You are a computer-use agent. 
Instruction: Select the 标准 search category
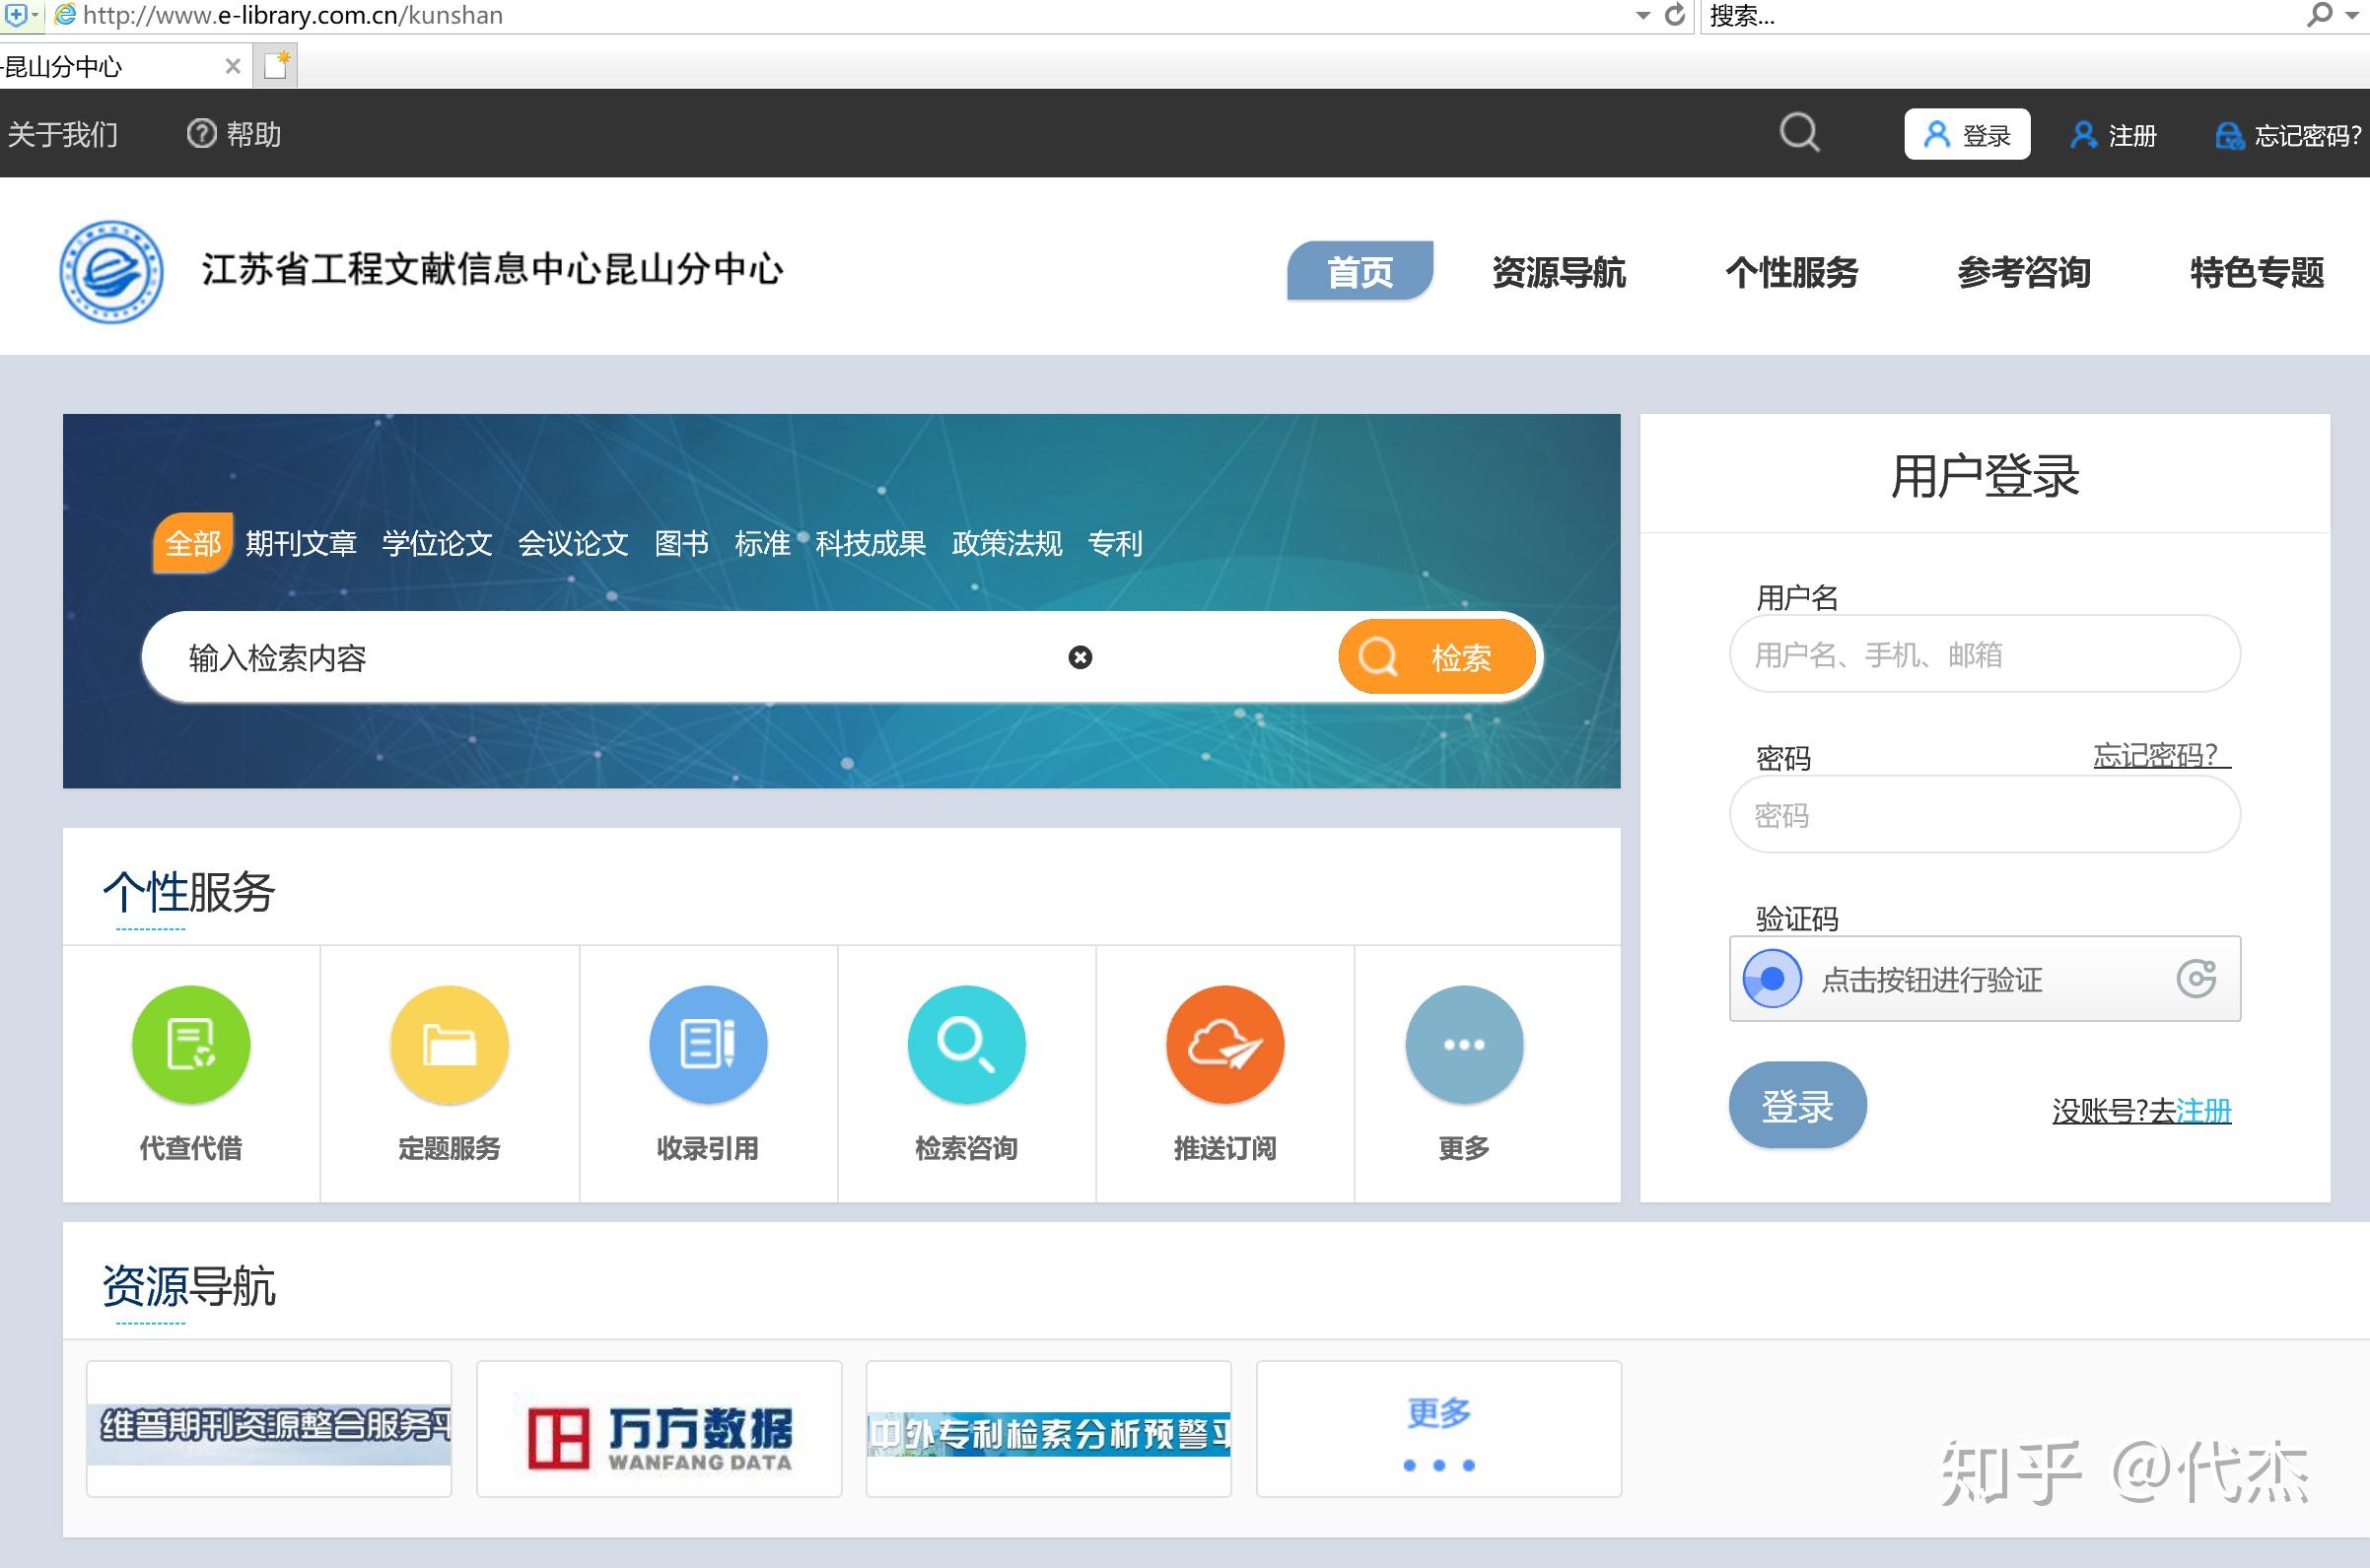pos(762,543)
